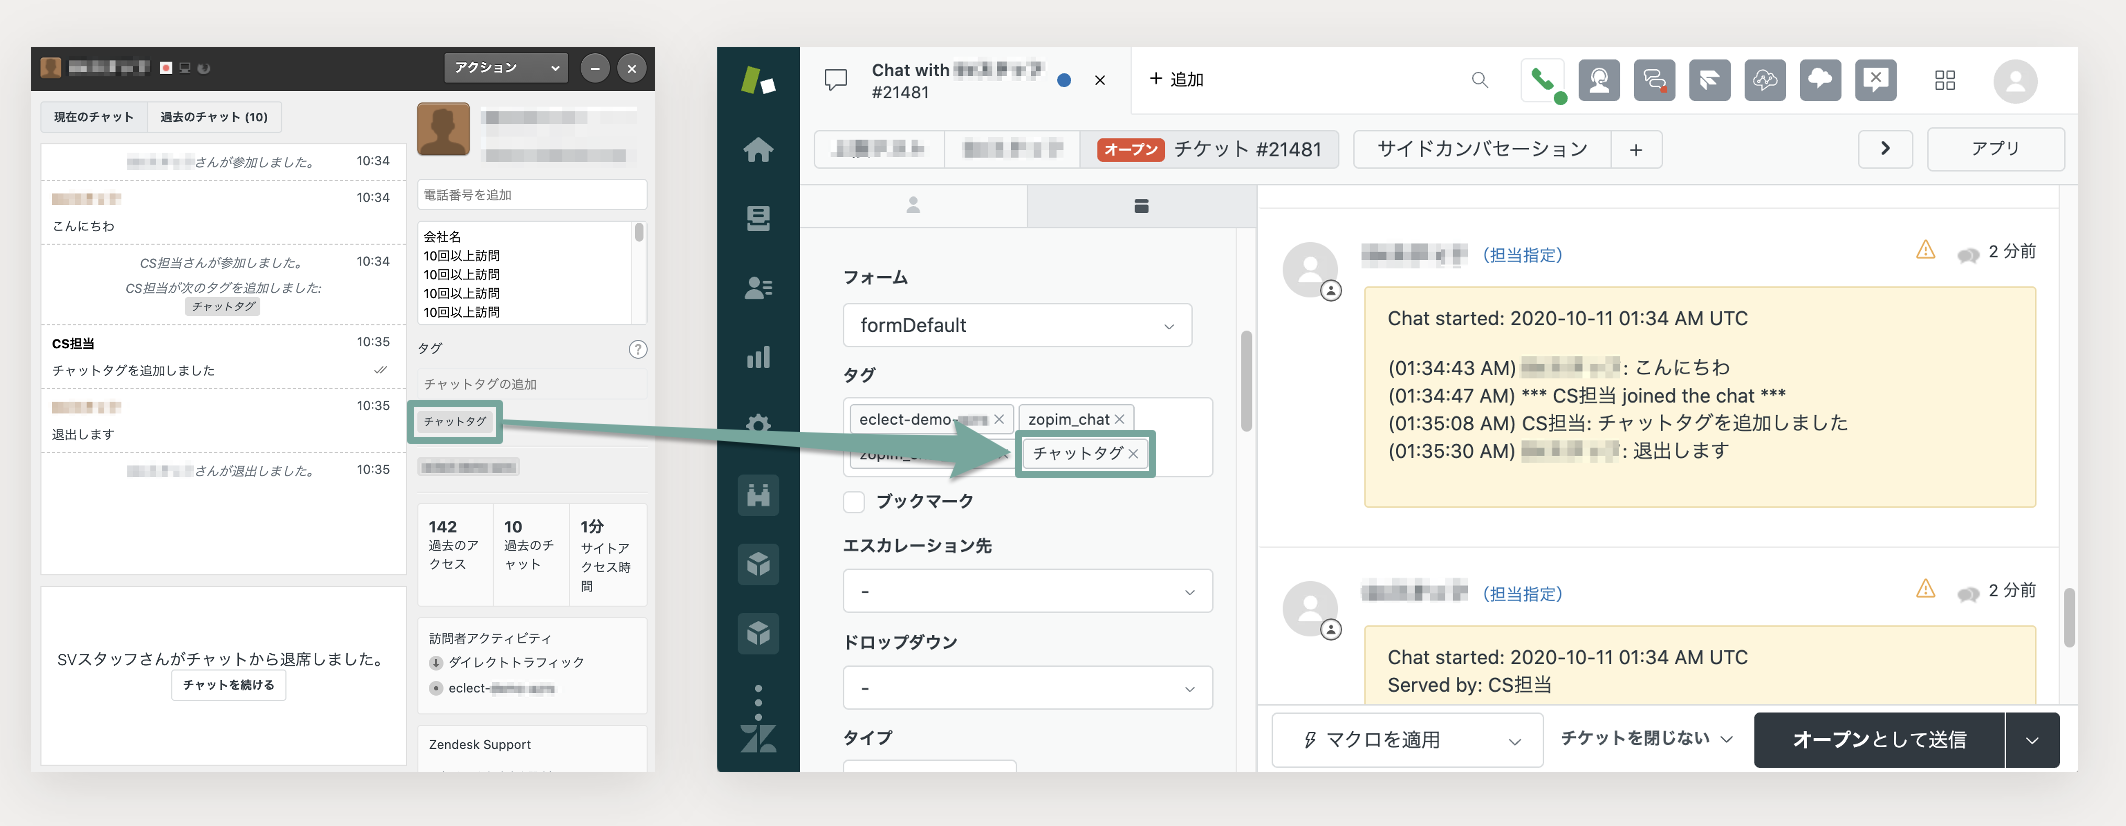Open the profile avatar in top bar
2126x826 pixels.
2015,81
